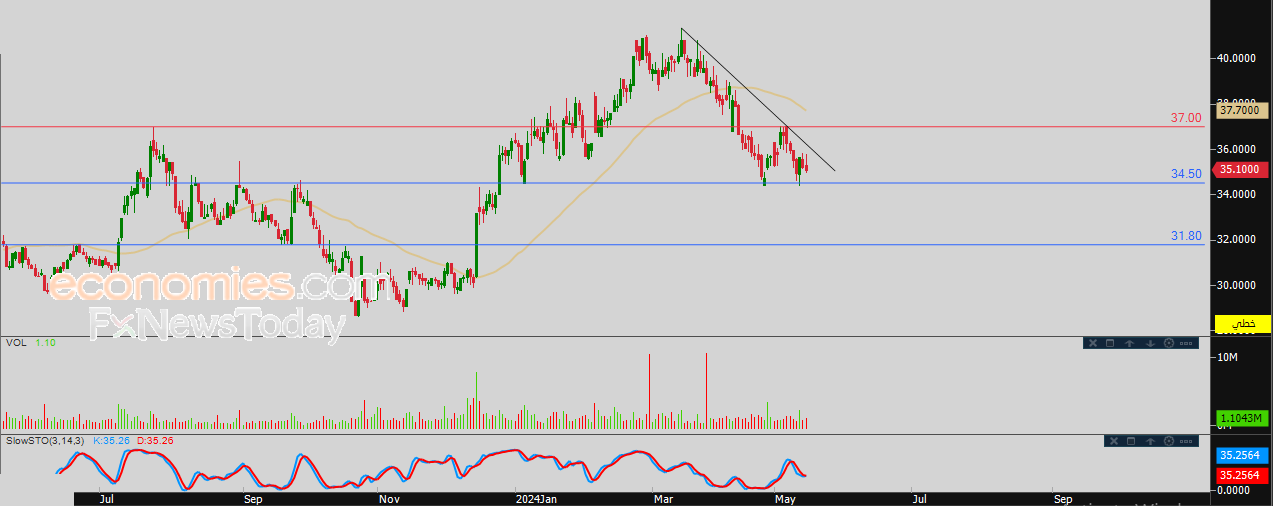Image resolution: width=1273 pixels, height=506 pixels.
Task: Move the VOL panel down with the arrow icon
Action: point(1150,343)
